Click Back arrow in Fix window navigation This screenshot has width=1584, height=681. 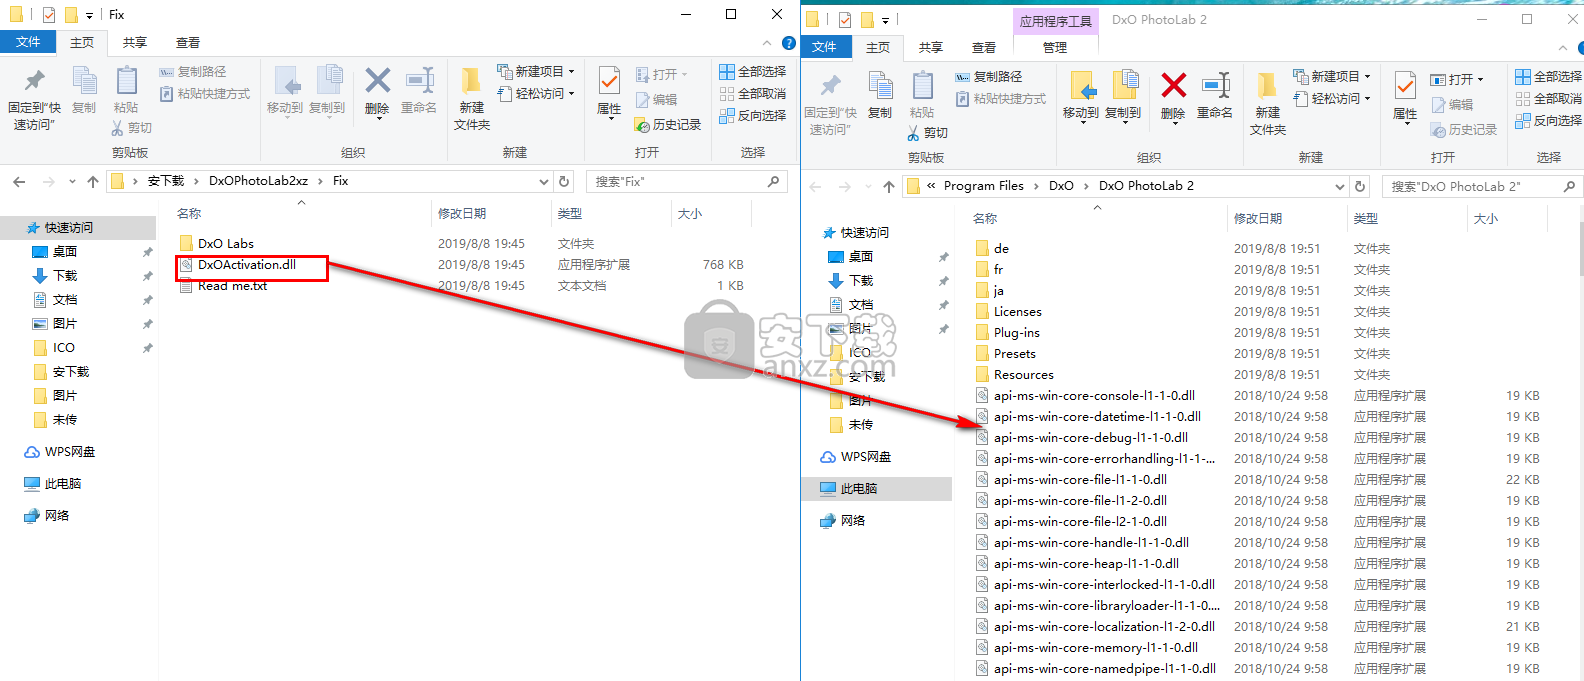pyautogui.click(x=19, y=181)
